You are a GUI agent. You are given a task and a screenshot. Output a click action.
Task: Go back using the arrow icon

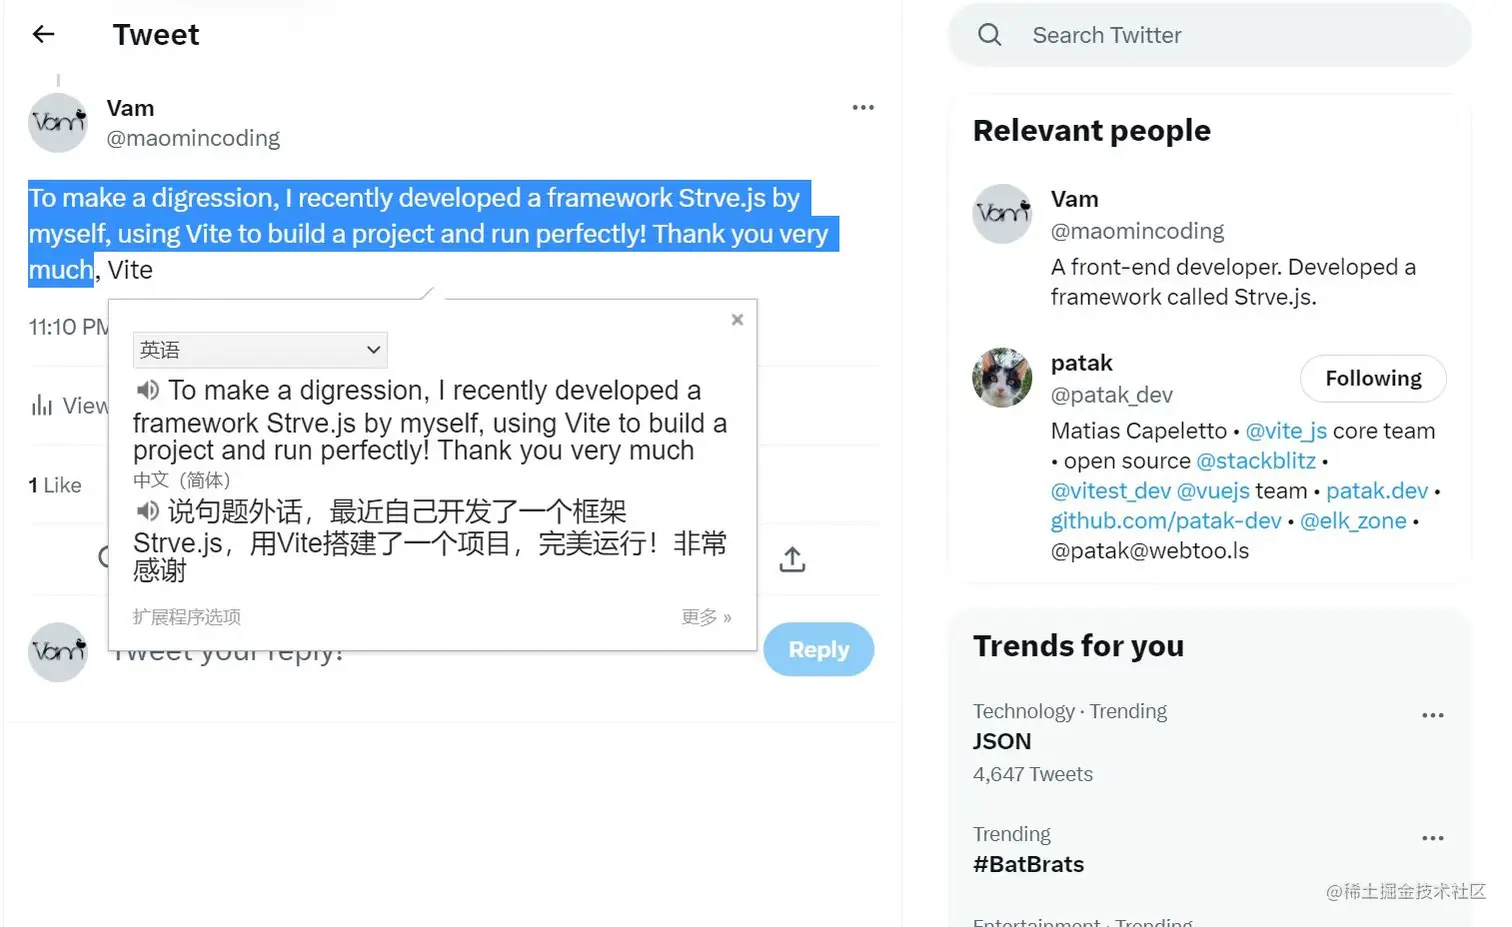click(x=43, y=34)
